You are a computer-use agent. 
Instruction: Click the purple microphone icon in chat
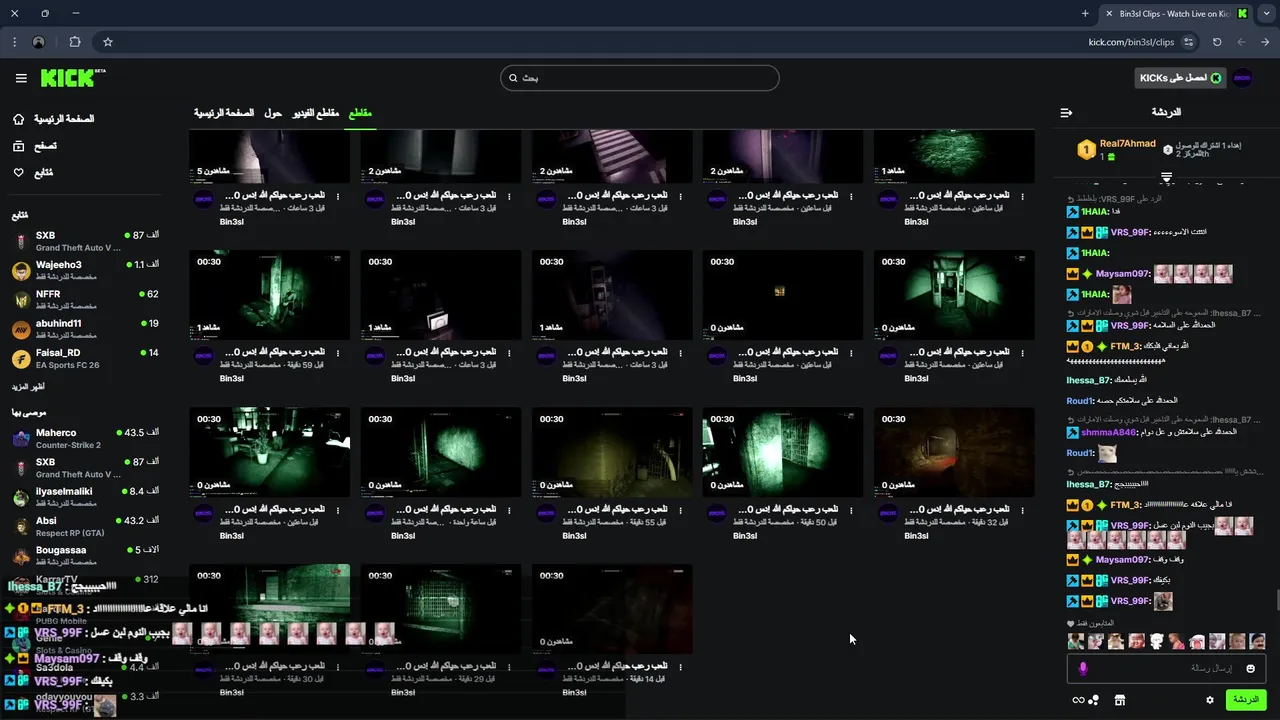(x=1082, y=668)
